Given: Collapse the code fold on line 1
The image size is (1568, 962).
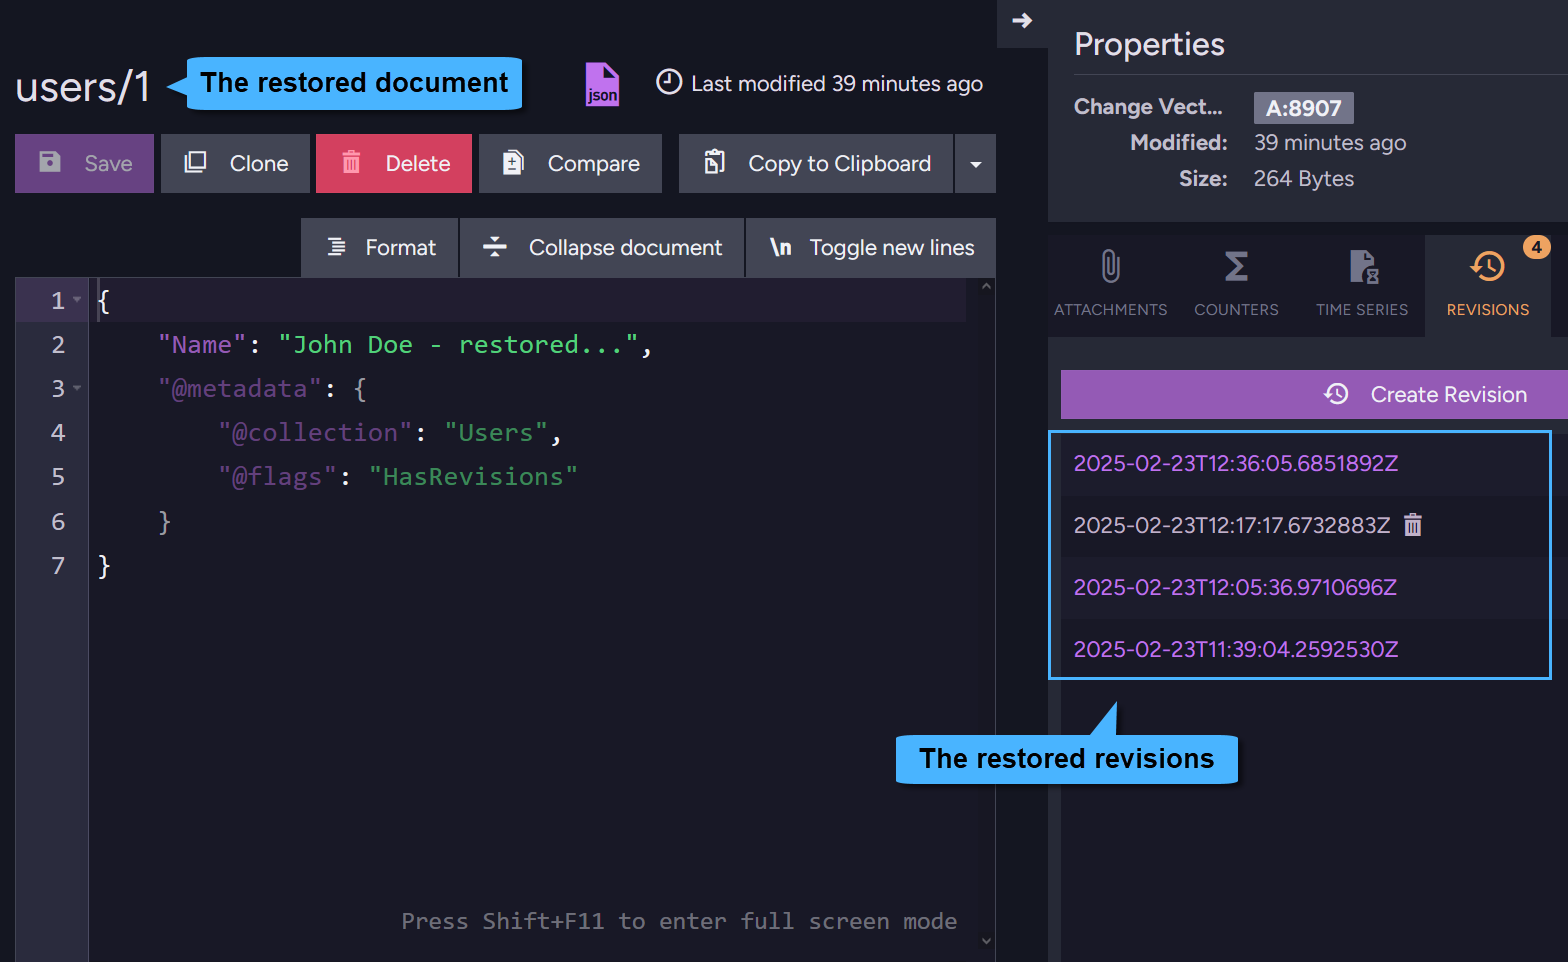Looking at the screenshot, I should 77,300.
